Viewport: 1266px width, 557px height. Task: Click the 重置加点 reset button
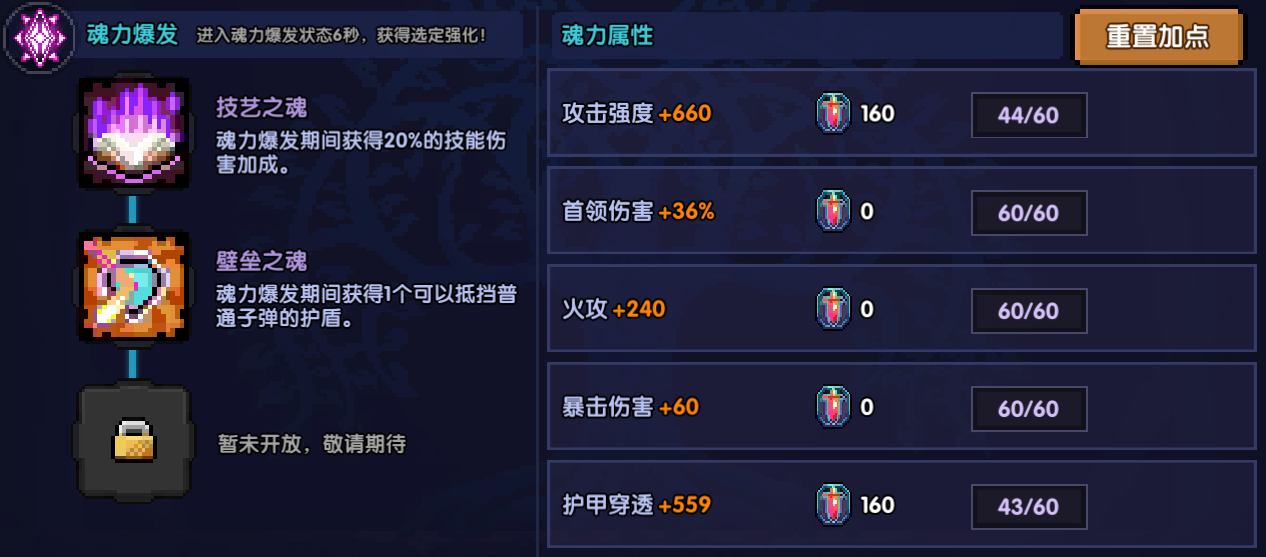1159,37
